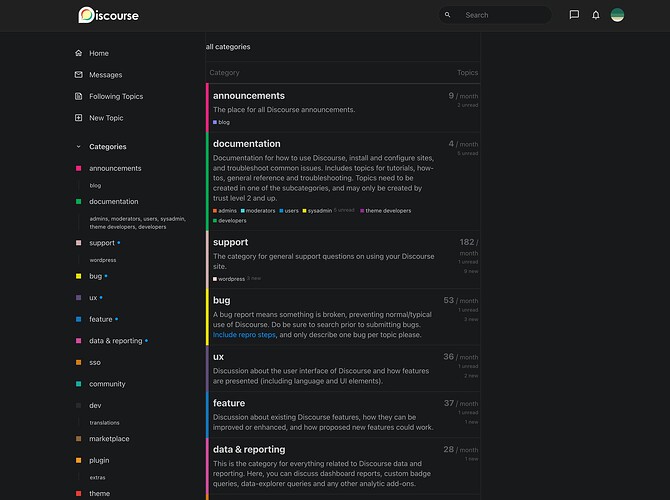Click 2 unread under announcements topics
The width and height of the screenshot is (670, 500).
467,105
